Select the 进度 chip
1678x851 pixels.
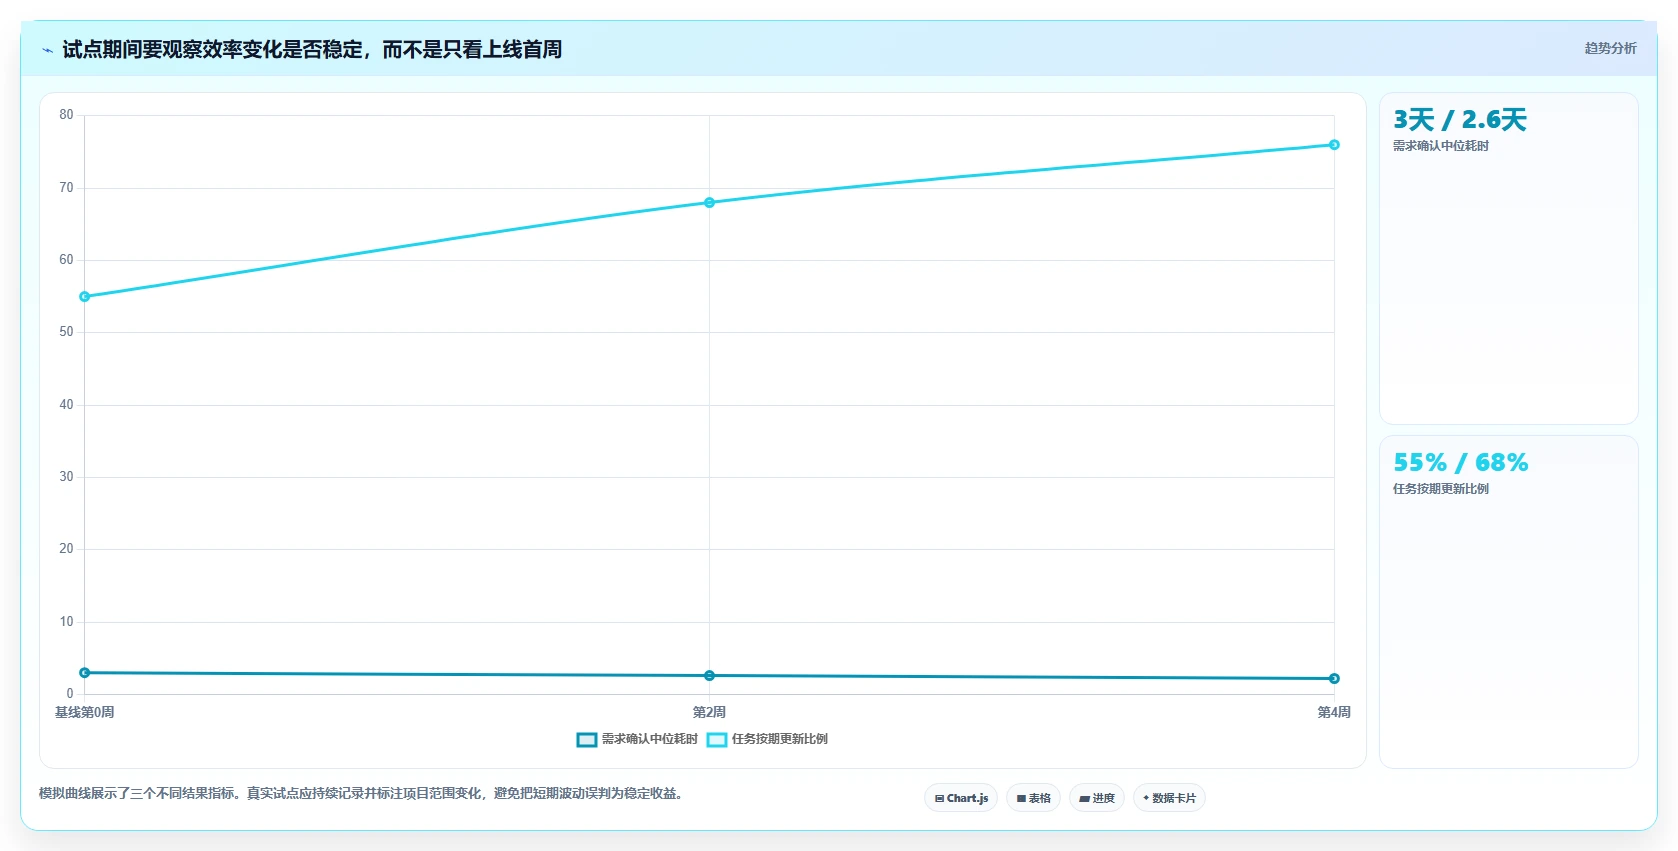click(1097, 798)
